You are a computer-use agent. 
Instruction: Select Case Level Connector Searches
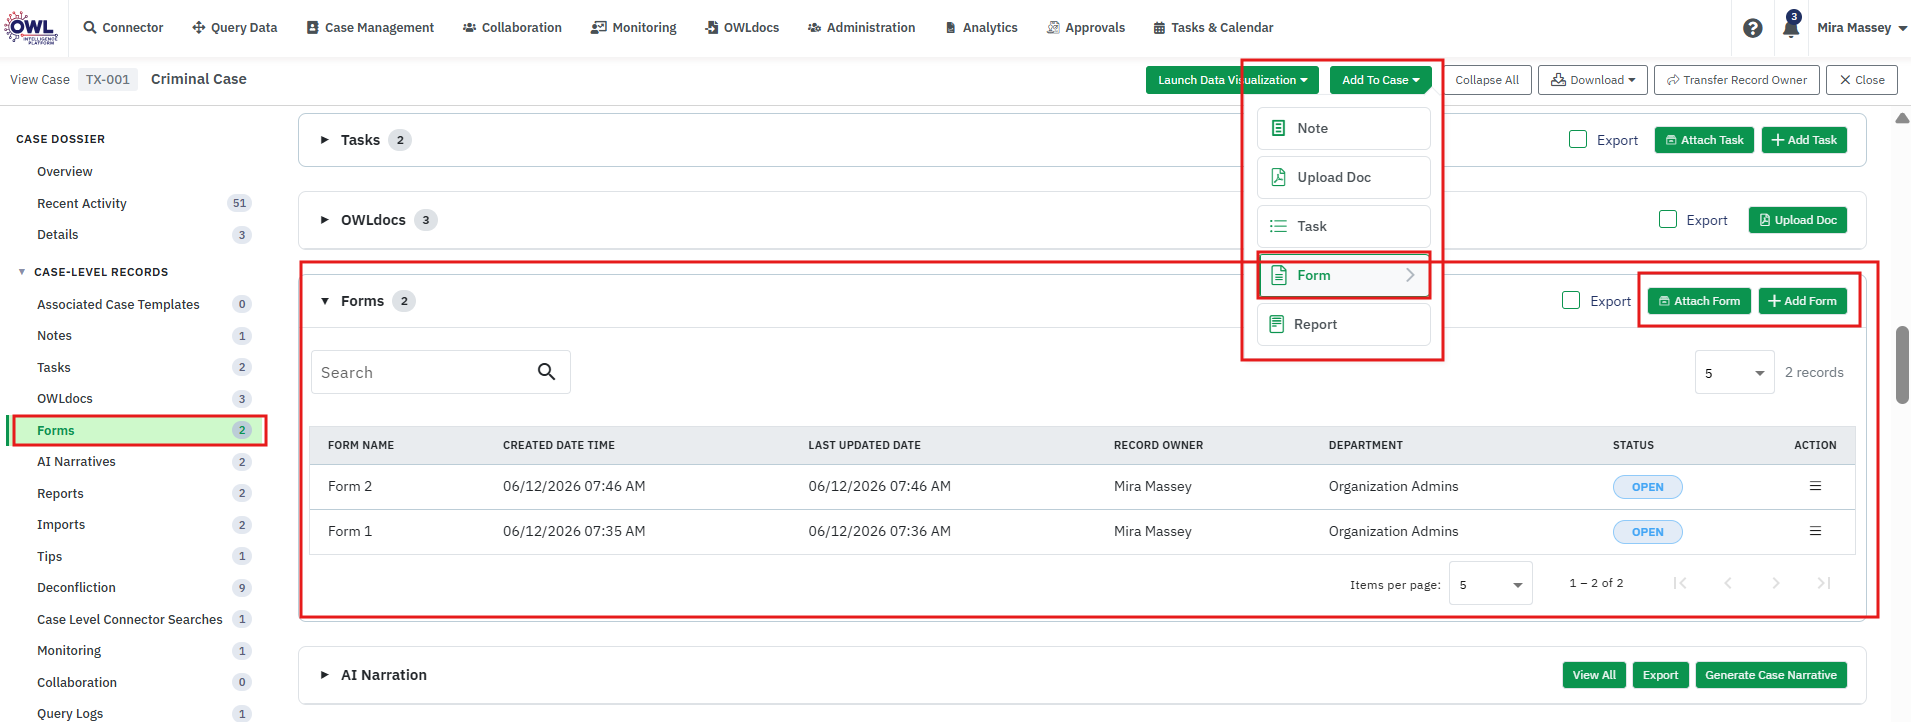(130, 620)
